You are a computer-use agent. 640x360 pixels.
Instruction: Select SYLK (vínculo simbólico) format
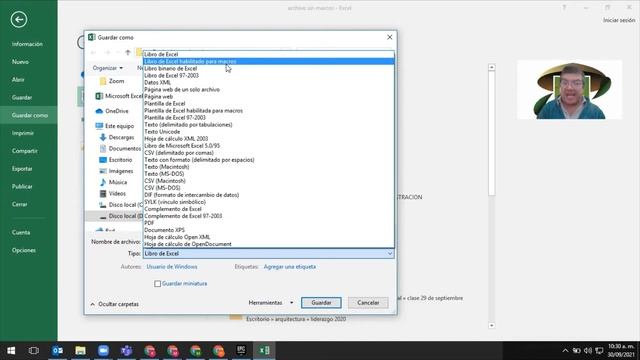pos(269,202)
